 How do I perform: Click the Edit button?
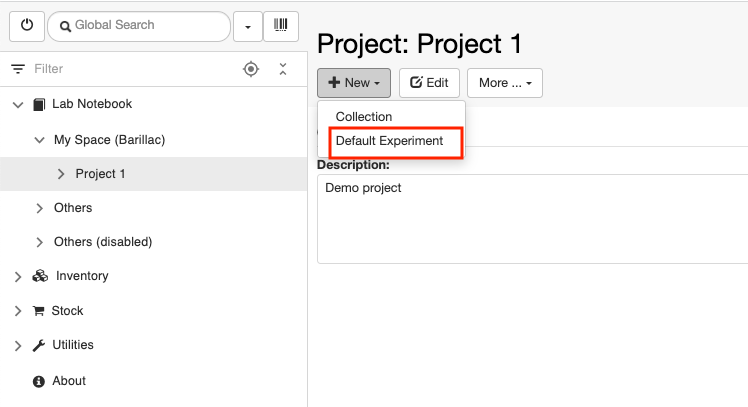pyautogui.click(x=429, y=83)
